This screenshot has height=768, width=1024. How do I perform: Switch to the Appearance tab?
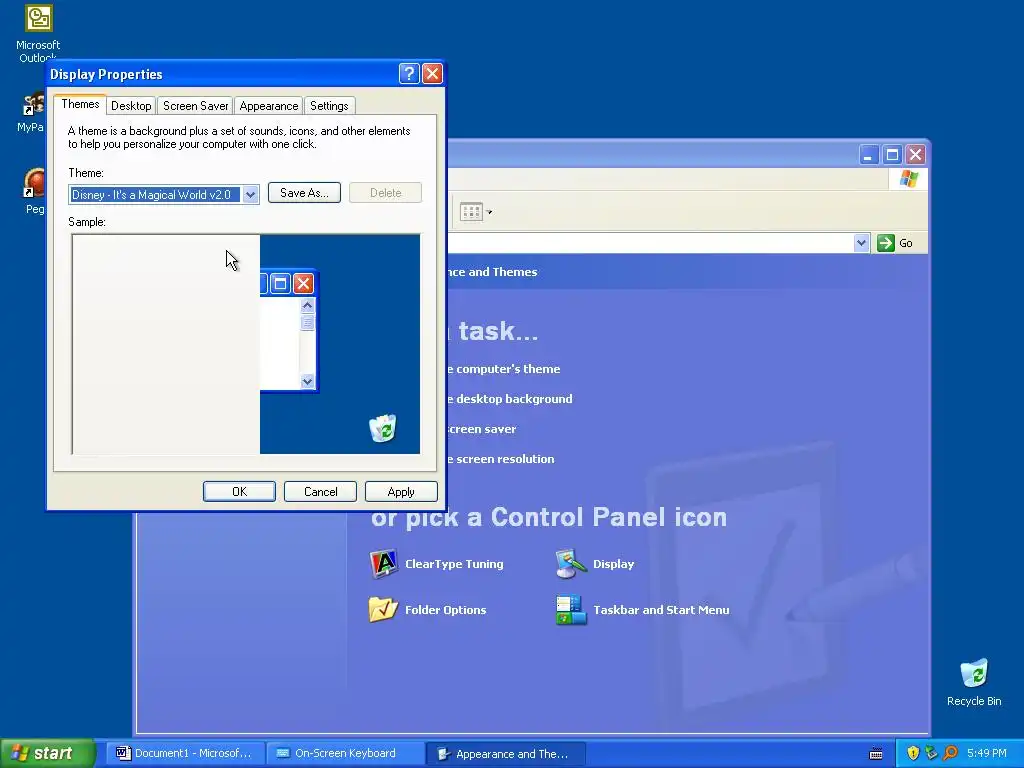pos(268,106)
